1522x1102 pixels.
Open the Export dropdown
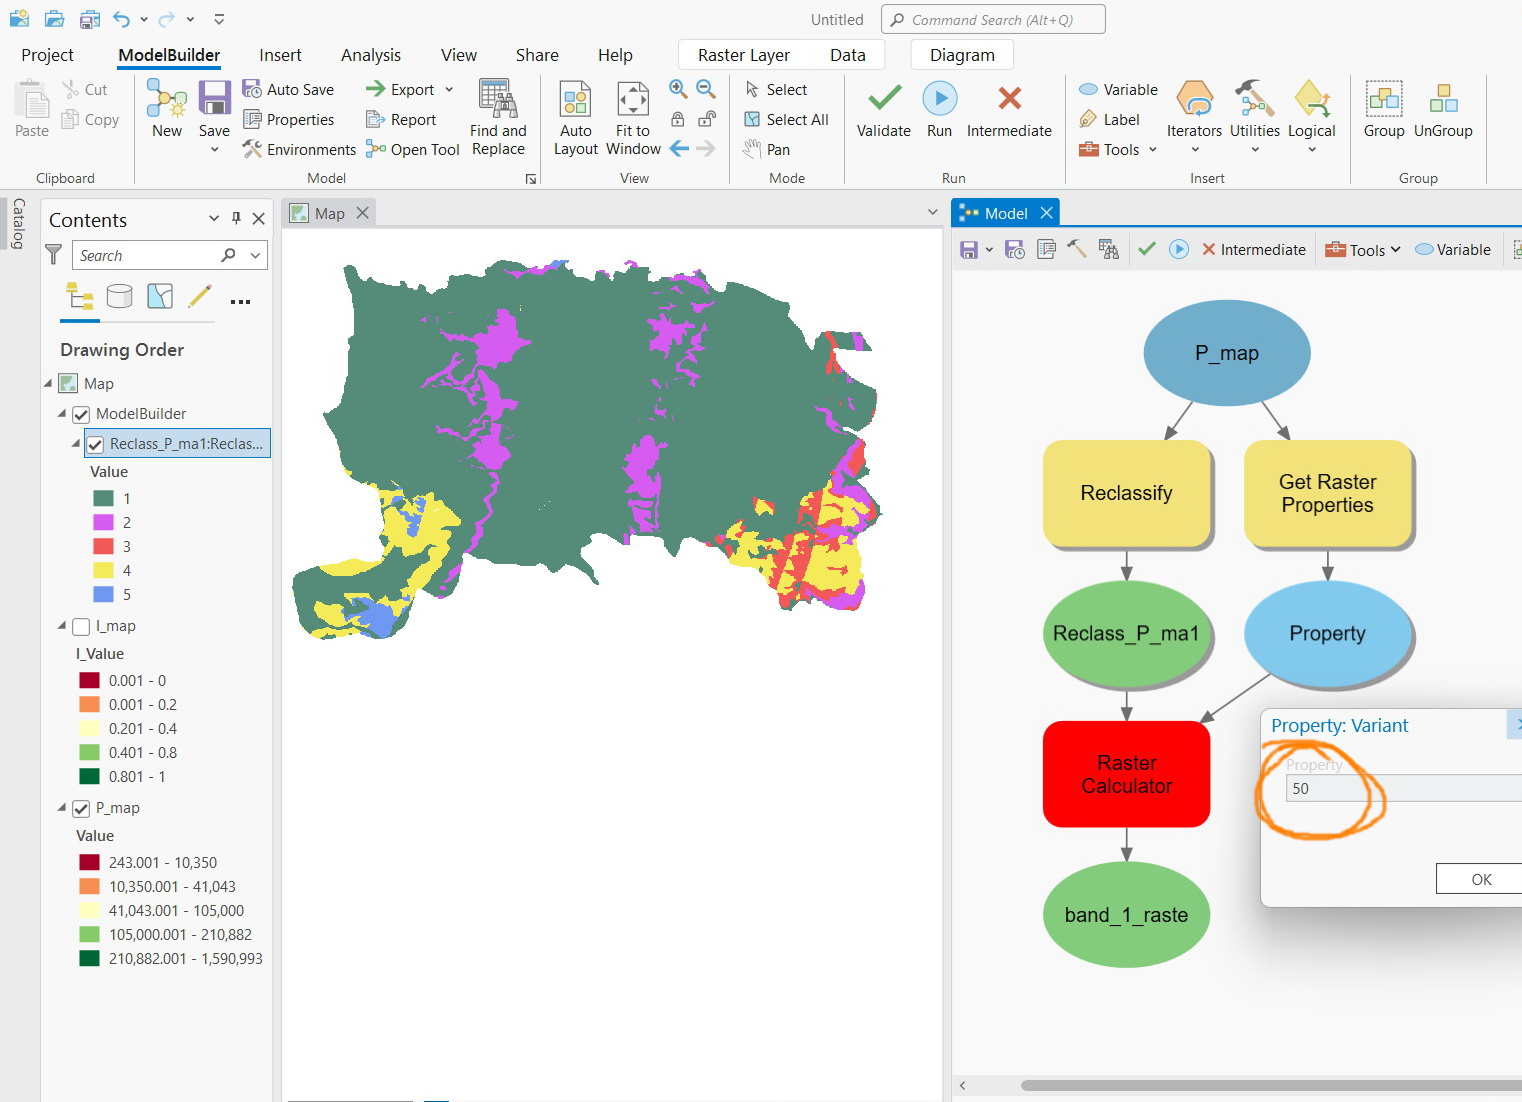447,89
